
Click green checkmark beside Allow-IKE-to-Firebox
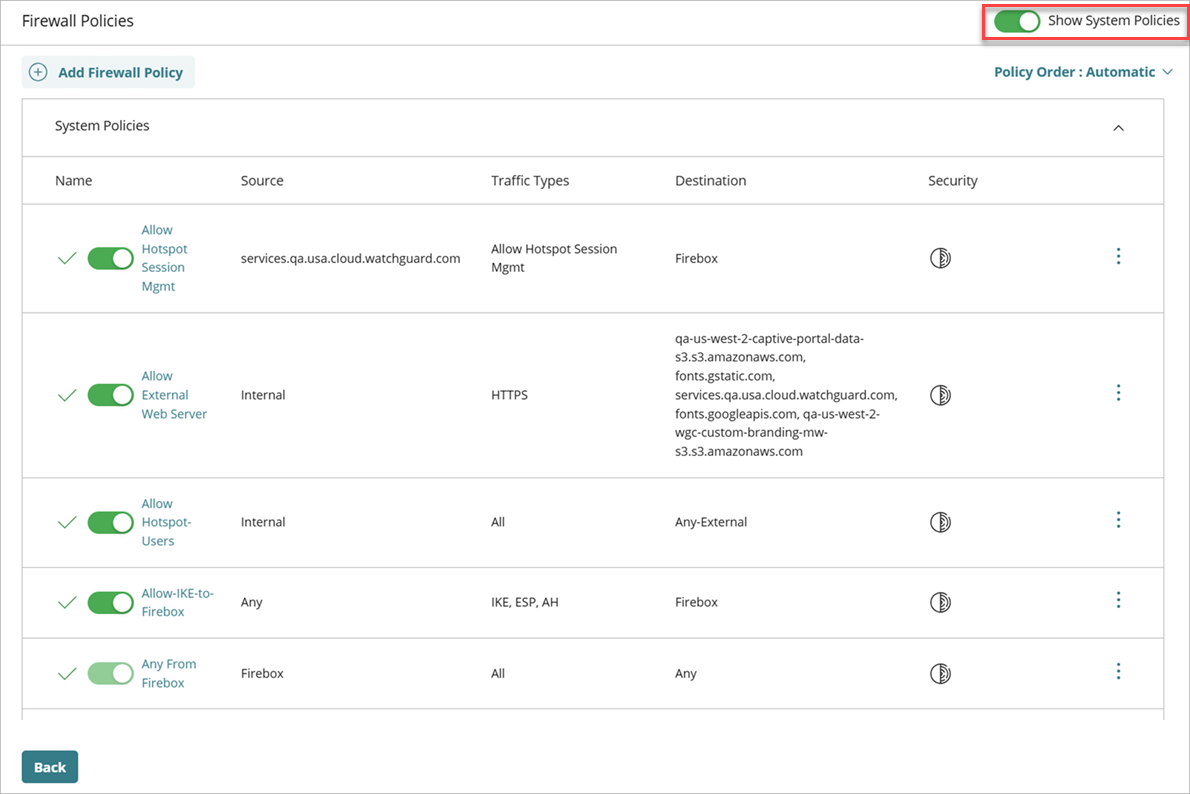tap(66, 602)
